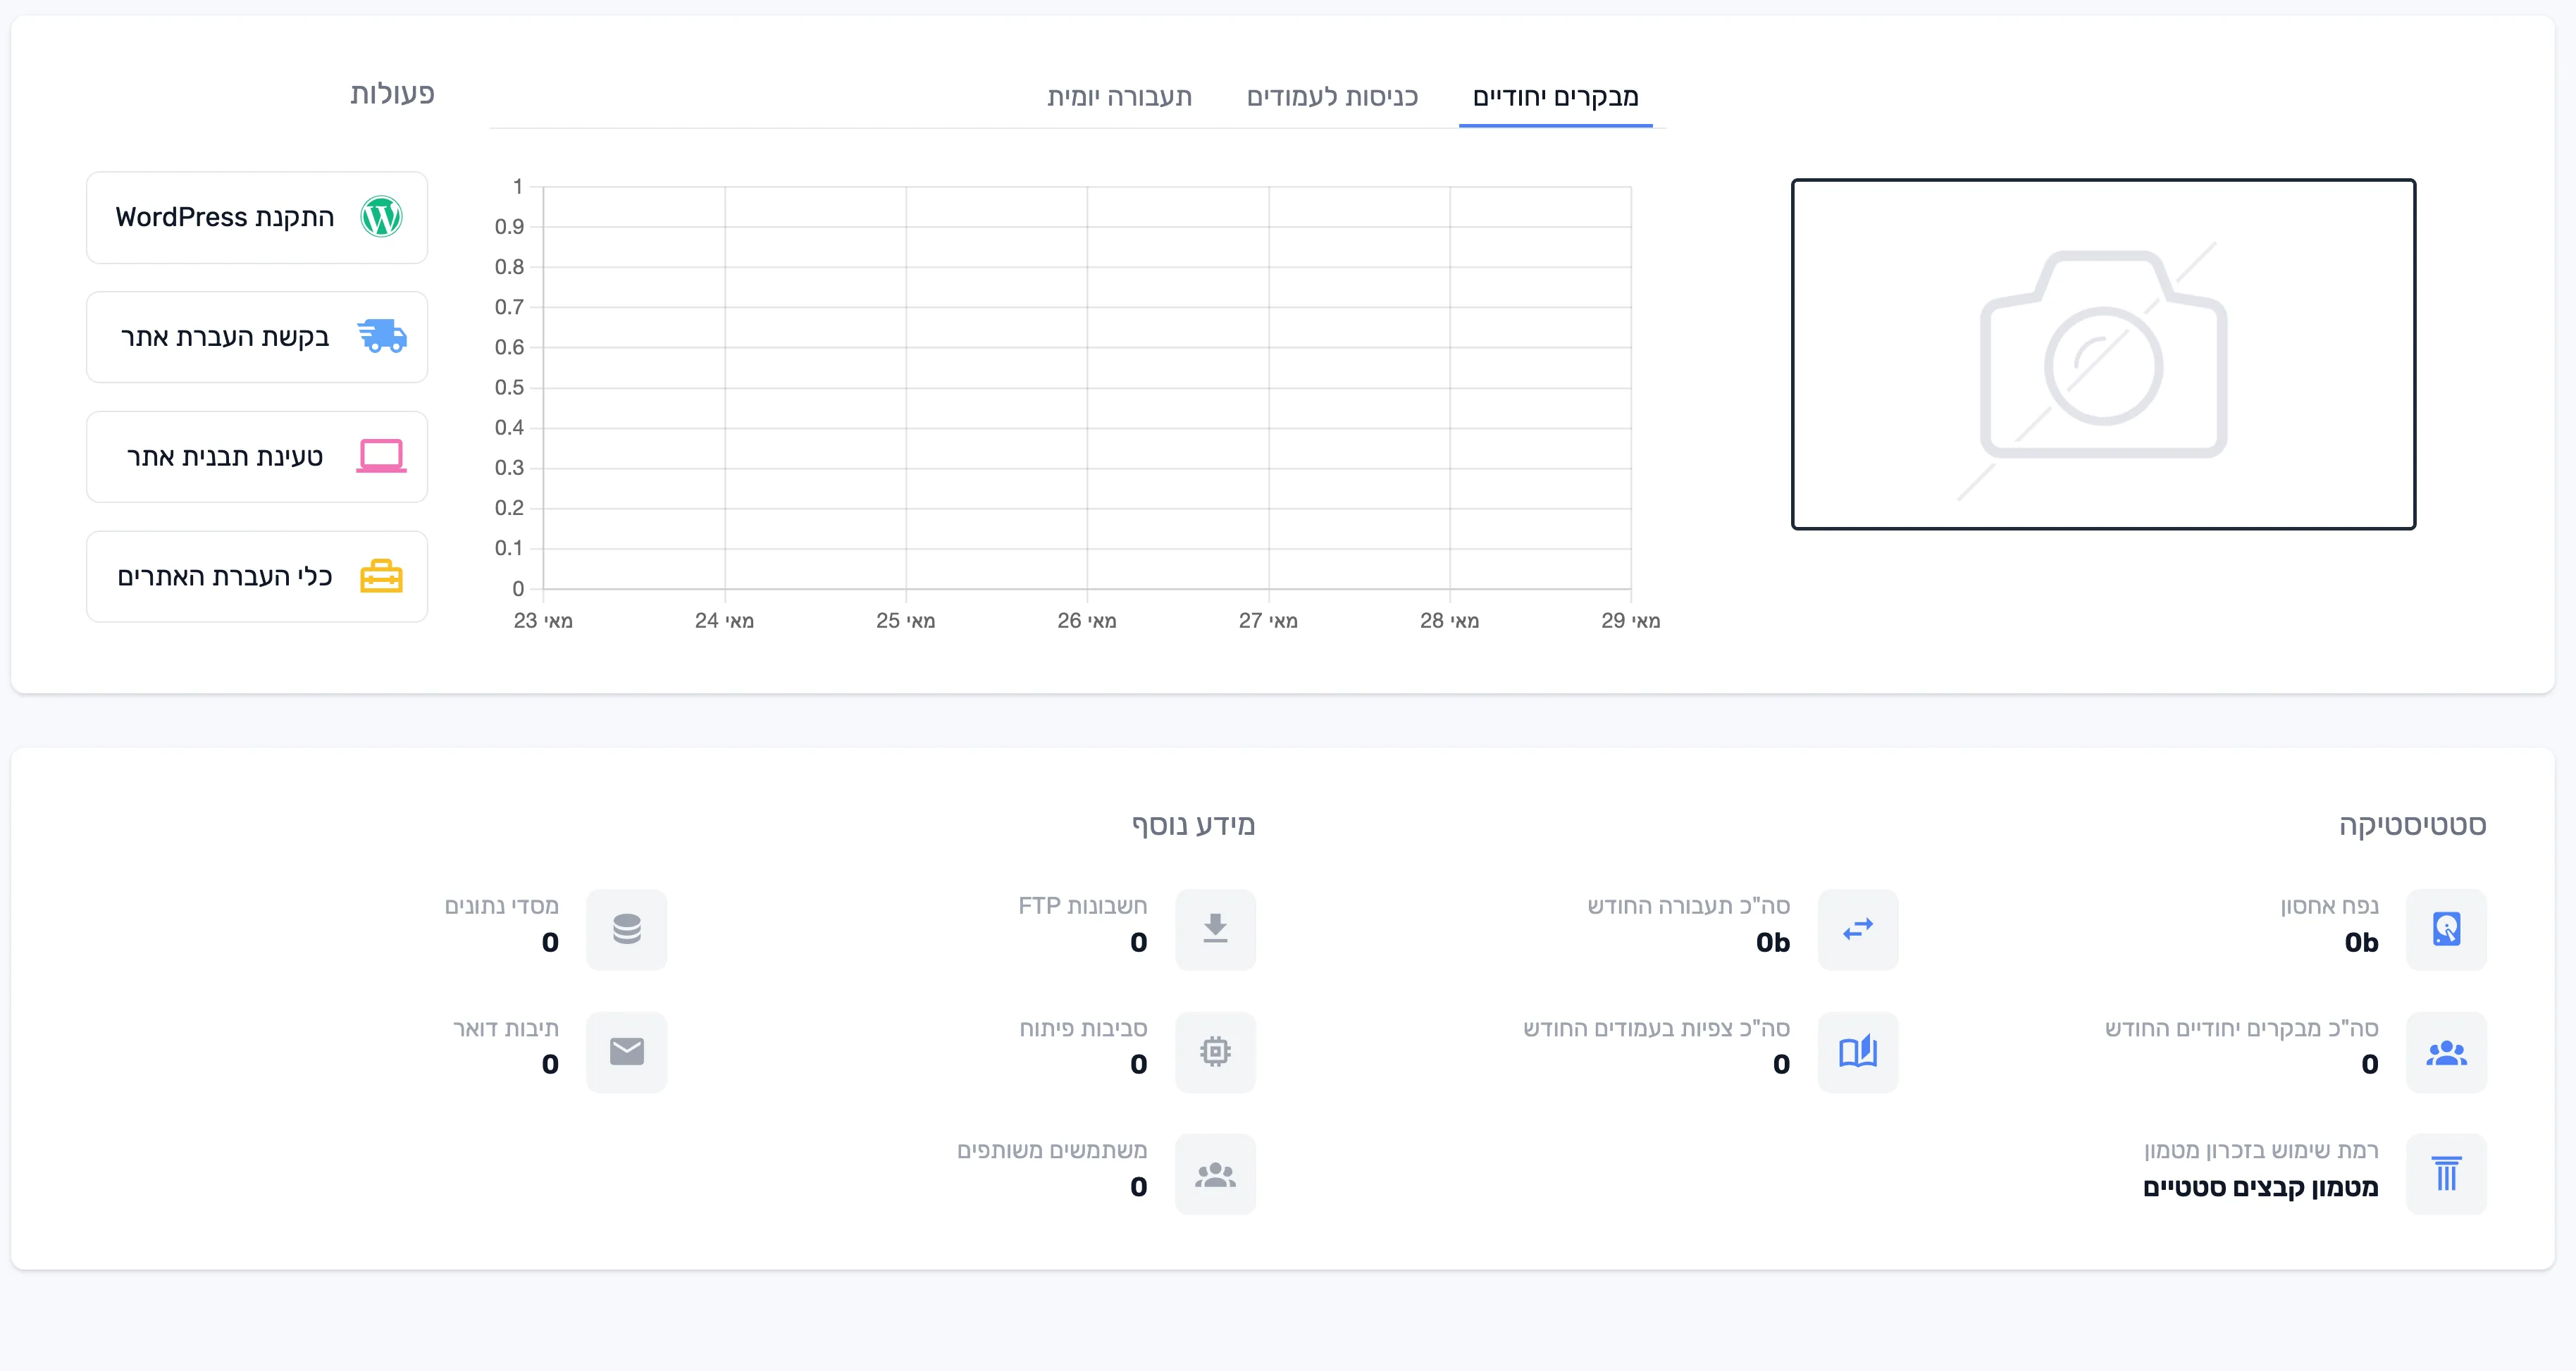This screenshot has height=1371, width=2576.
Task: Click the unique visitors people icon
Action: (2446, 1051)
